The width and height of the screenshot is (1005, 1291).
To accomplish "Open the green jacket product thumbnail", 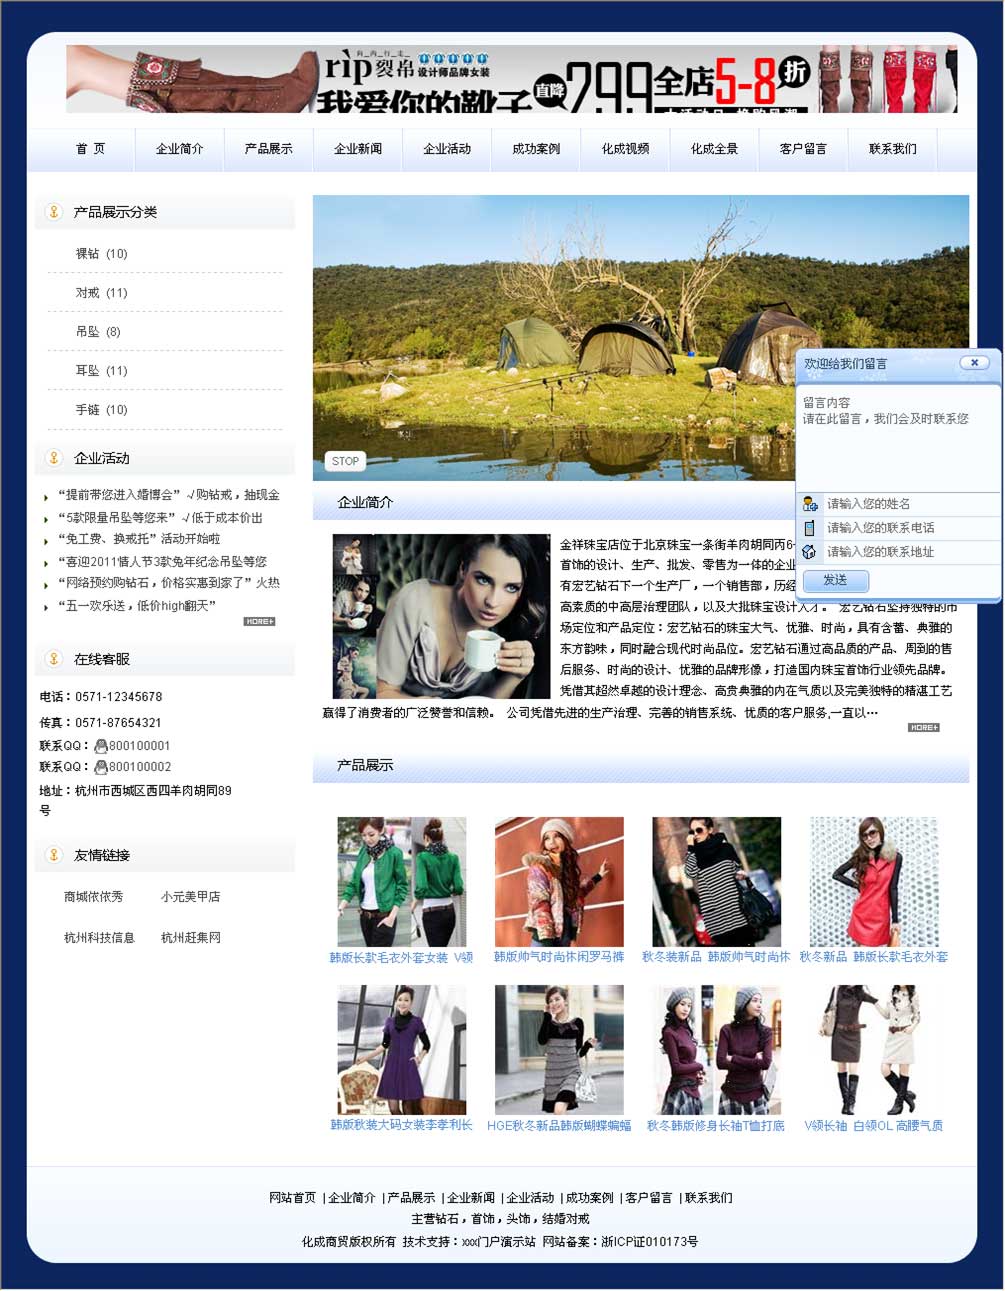I will pyautogui.click(x=401, y=881).
